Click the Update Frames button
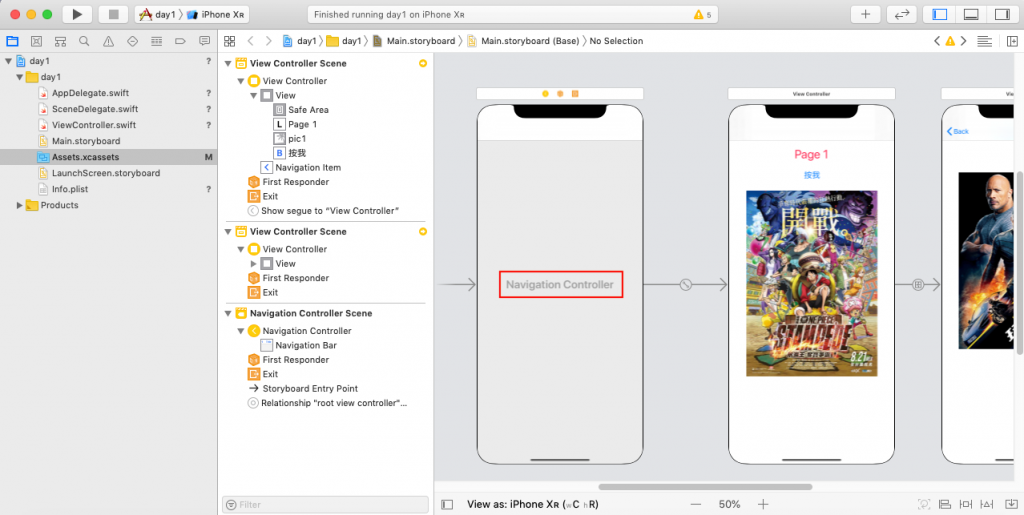Screen dimensions: 1024x515 [924, 505]
